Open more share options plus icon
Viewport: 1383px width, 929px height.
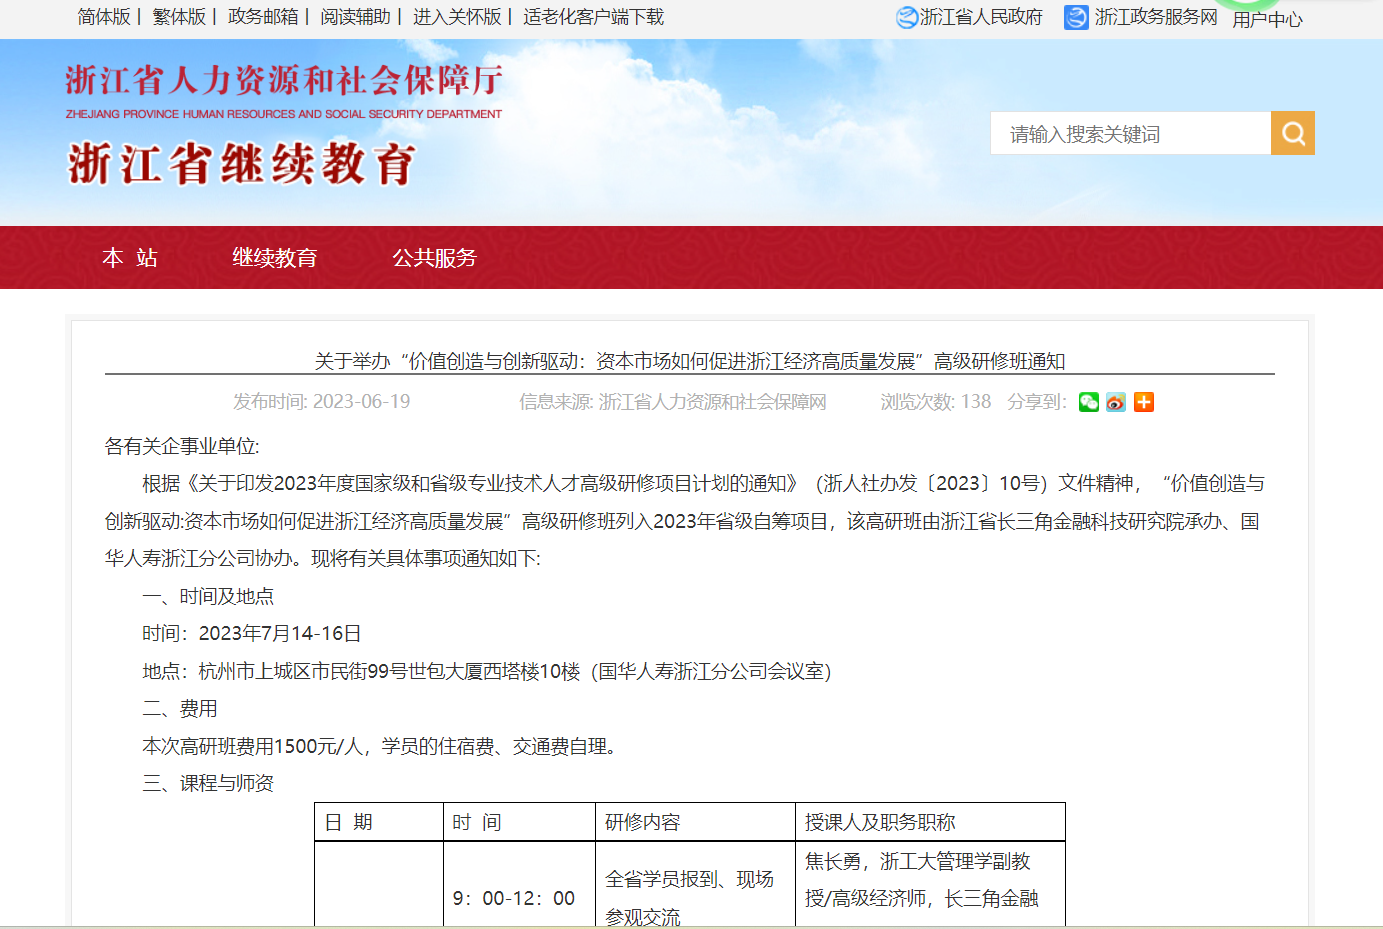(1144, 402)
